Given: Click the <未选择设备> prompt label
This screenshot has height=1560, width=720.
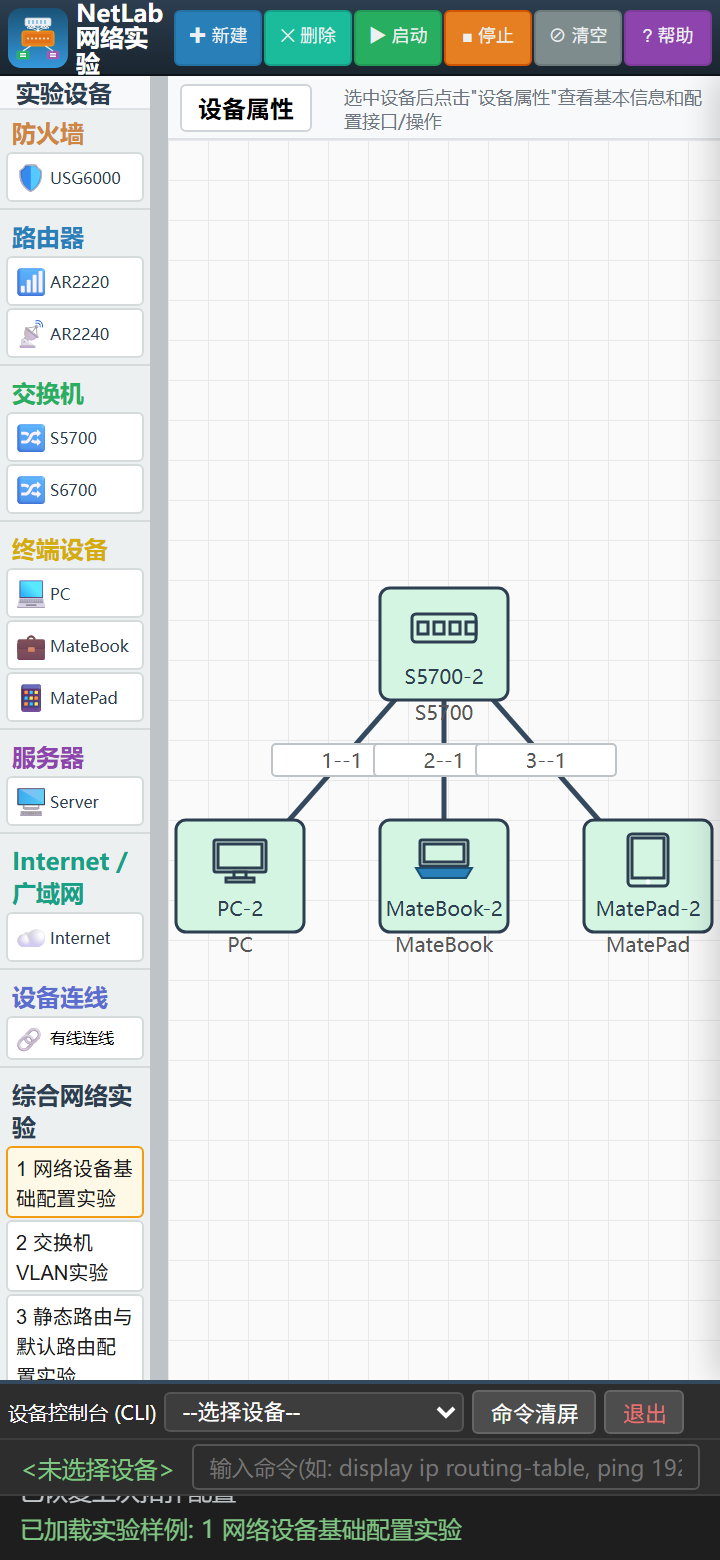Looking at the screenshot, I should coord(98,1469).
